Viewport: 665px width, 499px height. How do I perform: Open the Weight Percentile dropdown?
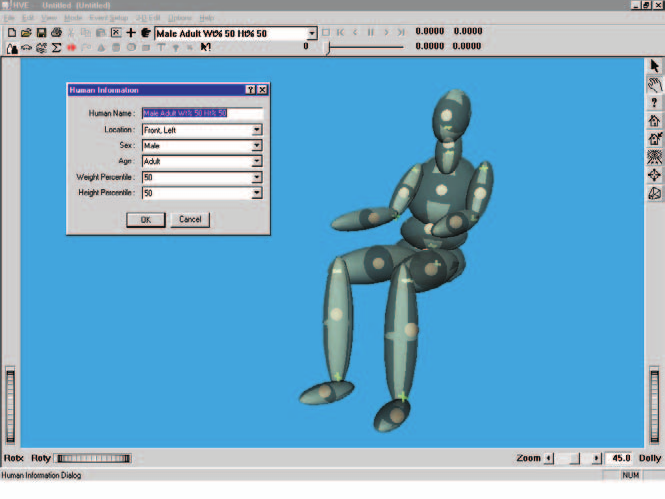click(257, 177)
